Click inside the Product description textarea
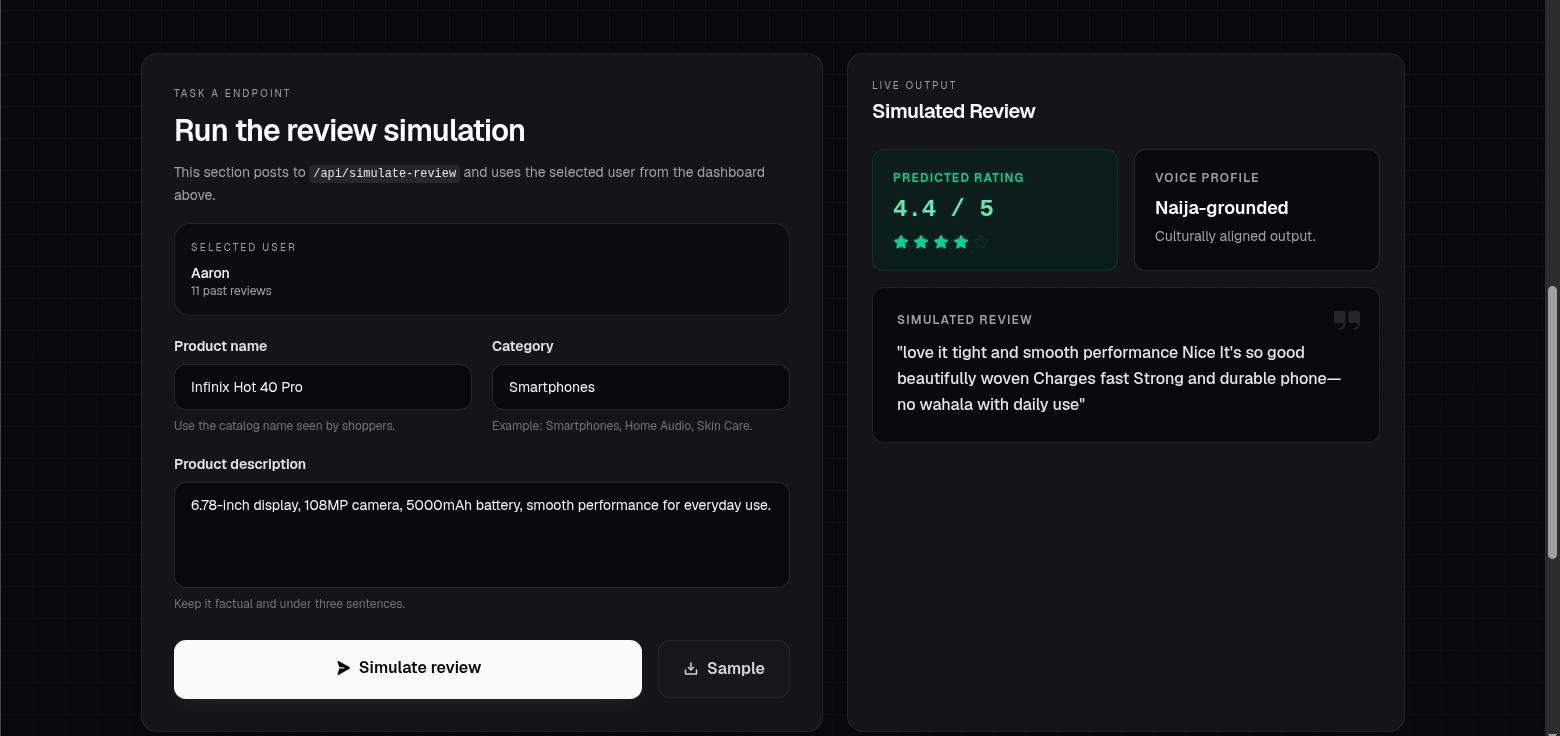 click(x=482, y=535)
